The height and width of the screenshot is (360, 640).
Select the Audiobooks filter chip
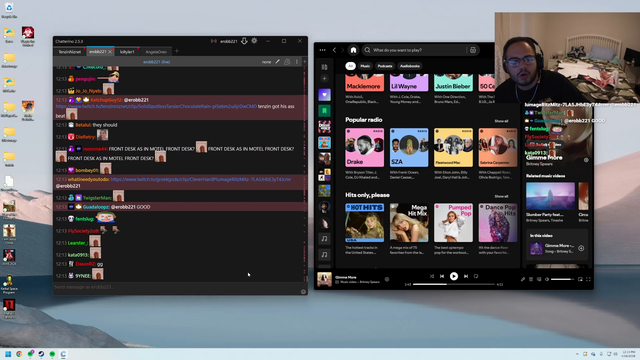(x=409, y=66)
